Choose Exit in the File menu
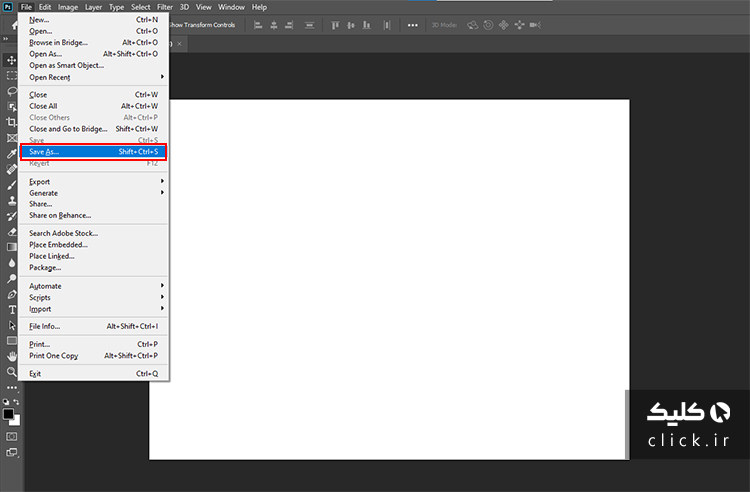The width and height of the screenshot is (750, 492). [x=93, y=374]
